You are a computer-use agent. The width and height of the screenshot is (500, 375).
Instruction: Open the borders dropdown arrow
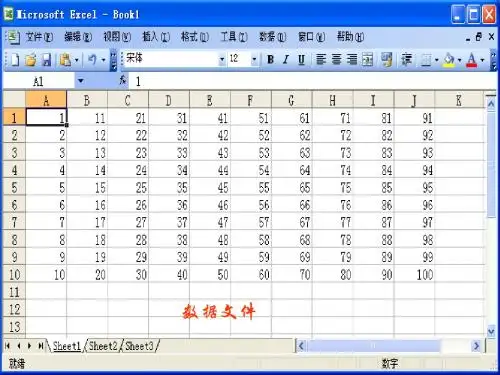point(436,60)
